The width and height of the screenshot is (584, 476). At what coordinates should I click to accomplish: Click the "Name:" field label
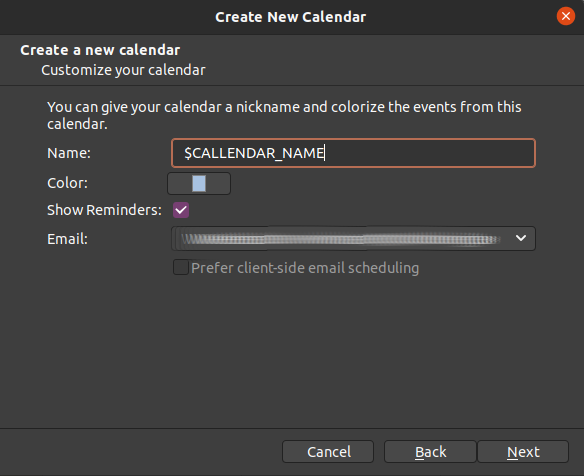point(69,153)
